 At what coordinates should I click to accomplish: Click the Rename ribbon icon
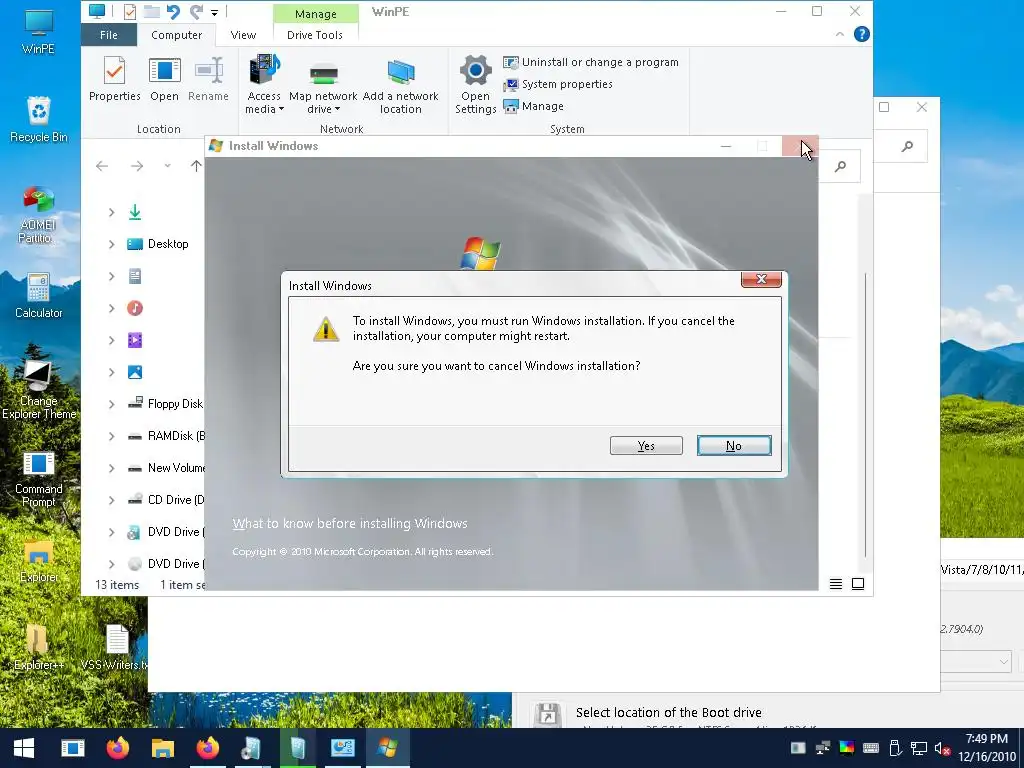(208, 78)
